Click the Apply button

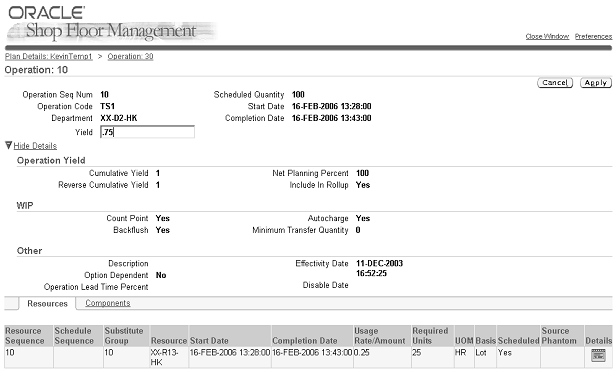595,83
